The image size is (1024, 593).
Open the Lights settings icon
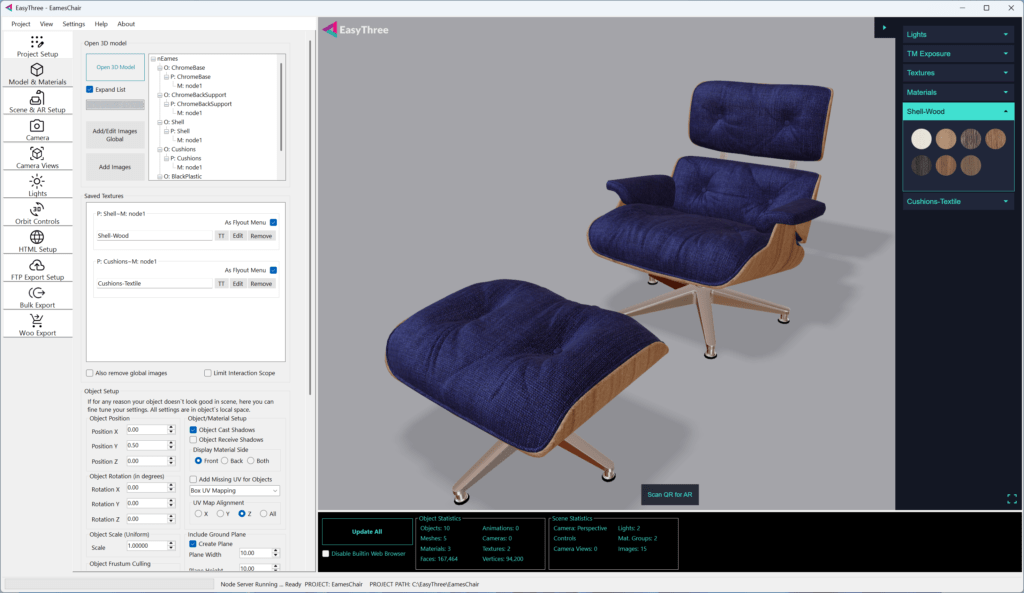[x=37, y=185]
